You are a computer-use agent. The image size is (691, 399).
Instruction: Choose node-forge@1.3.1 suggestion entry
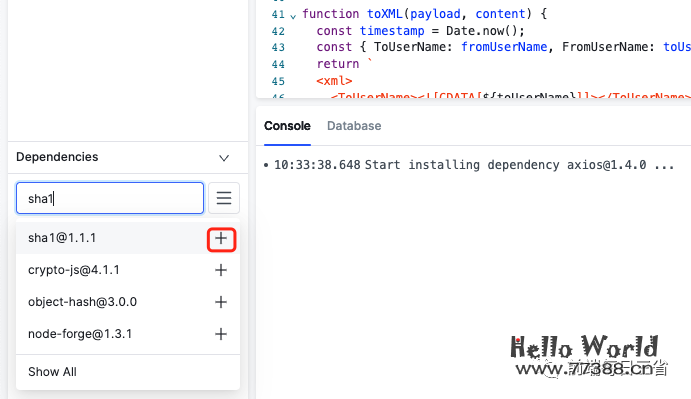[x=80, y=334]
